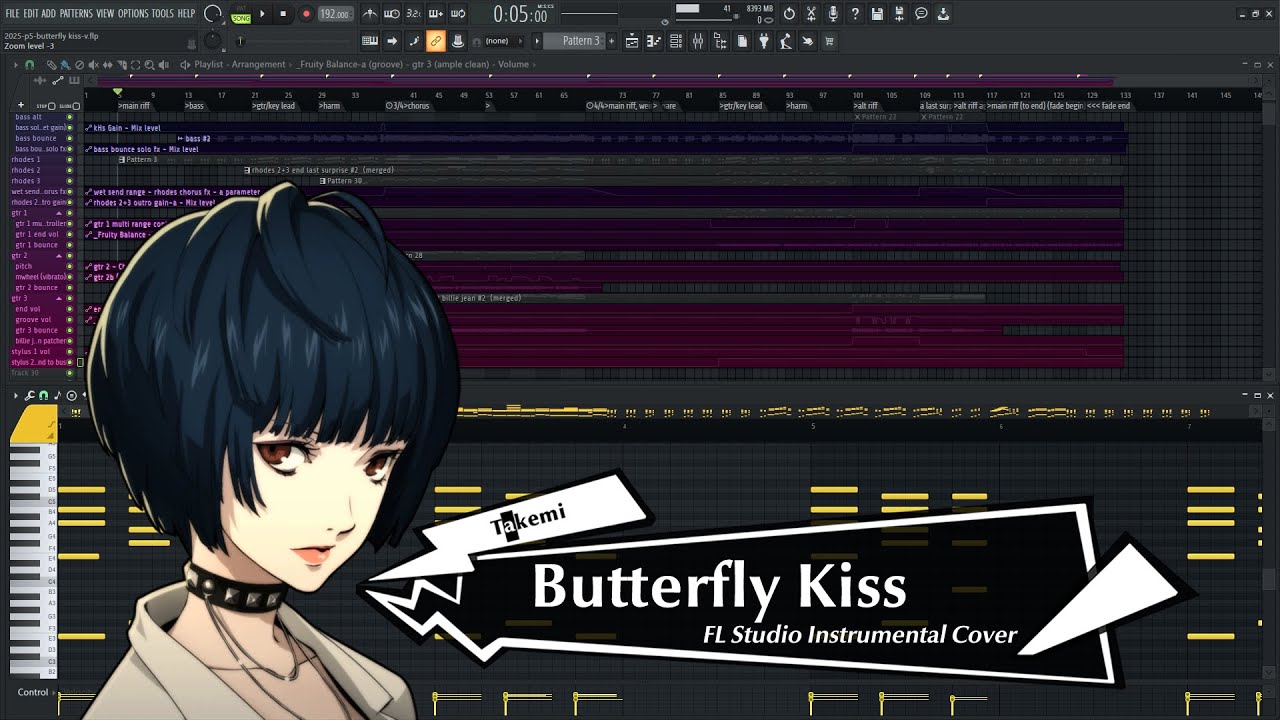Toggle typing keyboard to piano icon
Image resolution: width=1280 pixels, height=720 pixels.
370,41
